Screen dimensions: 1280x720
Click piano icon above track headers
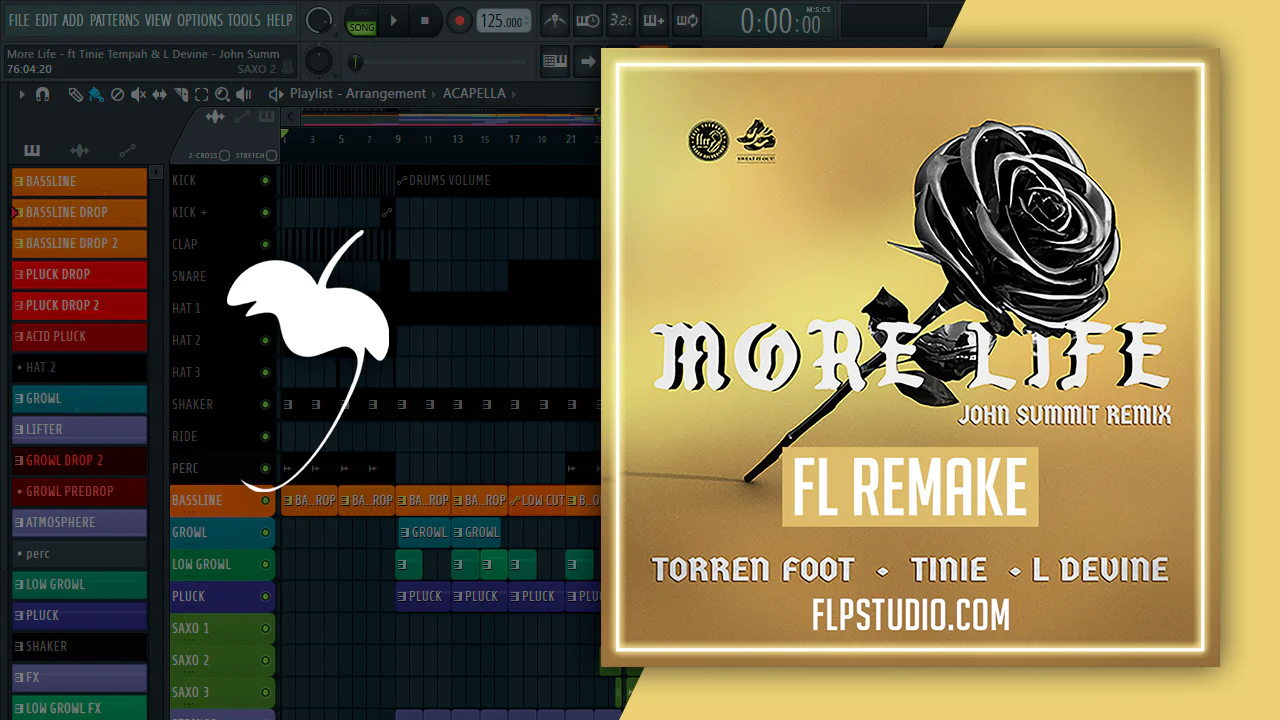coord(266,117)
